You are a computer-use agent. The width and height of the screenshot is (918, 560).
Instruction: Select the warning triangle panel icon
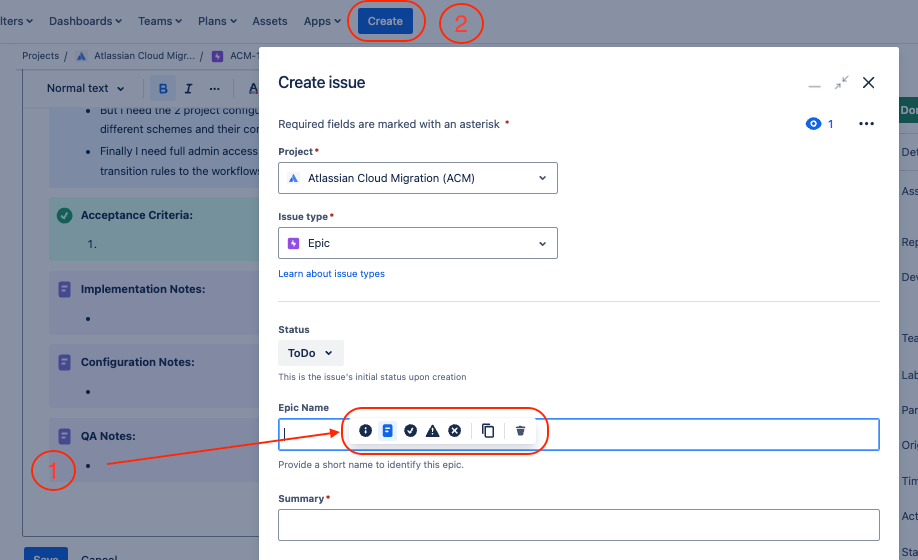tap(433, 431)
